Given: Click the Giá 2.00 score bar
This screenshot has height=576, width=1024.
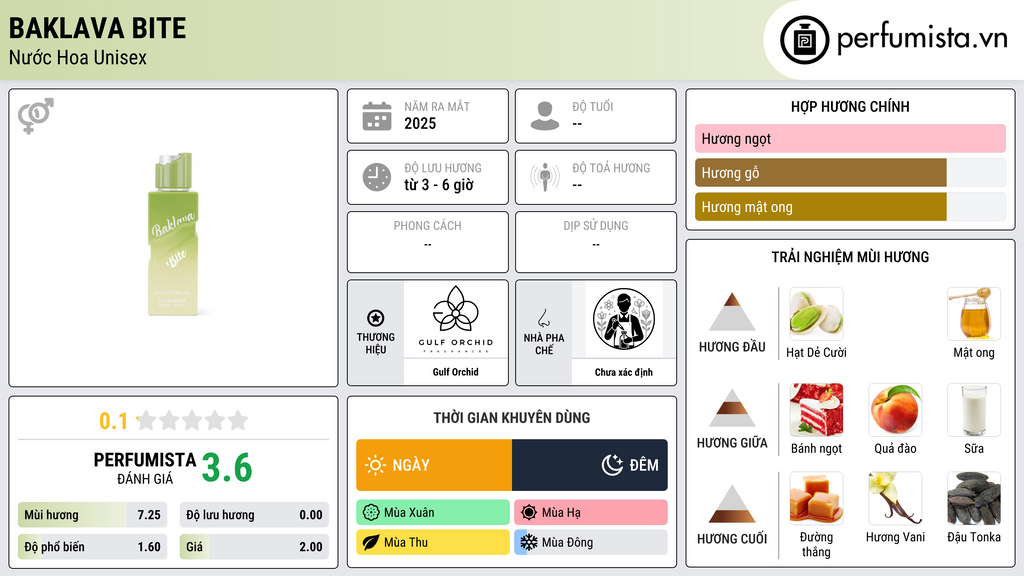Looking at the screenshot, I should pos(254,547).
